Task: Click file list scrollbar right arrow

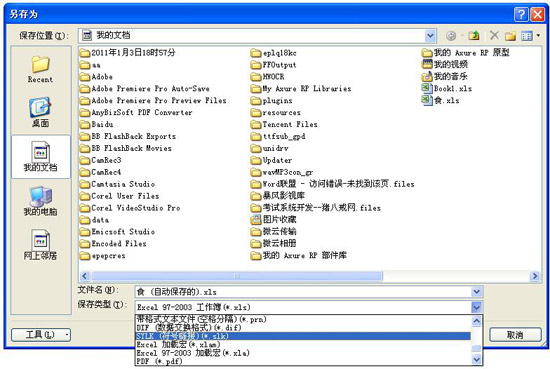Action: [x=535, y=276]
